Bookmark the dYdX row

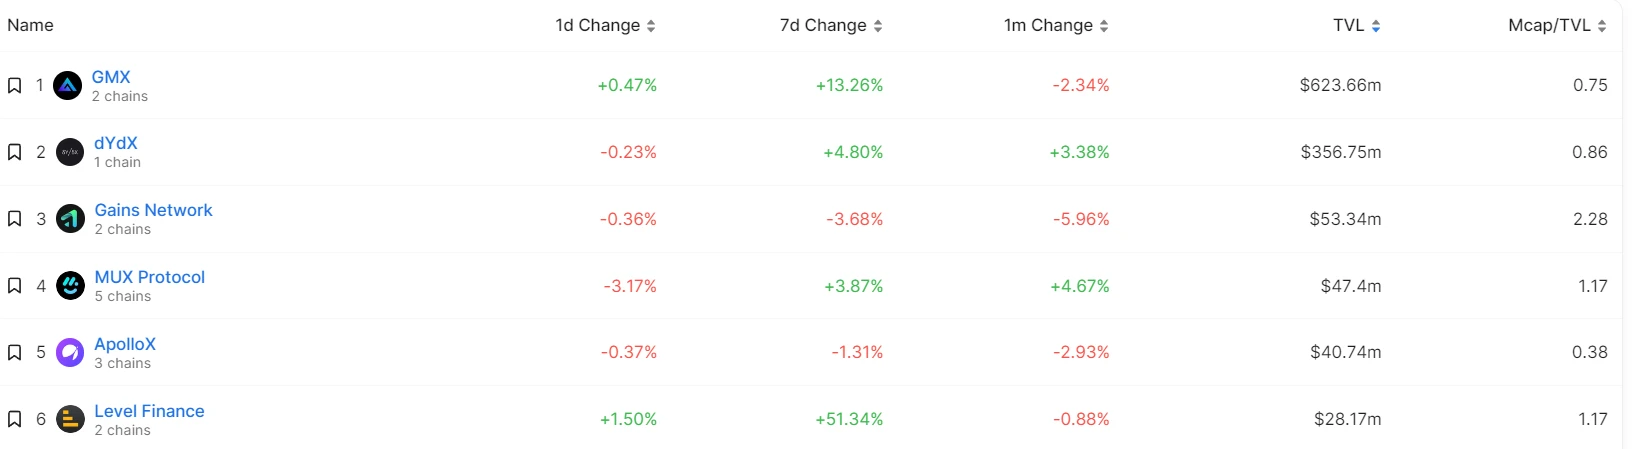[15, 152]
